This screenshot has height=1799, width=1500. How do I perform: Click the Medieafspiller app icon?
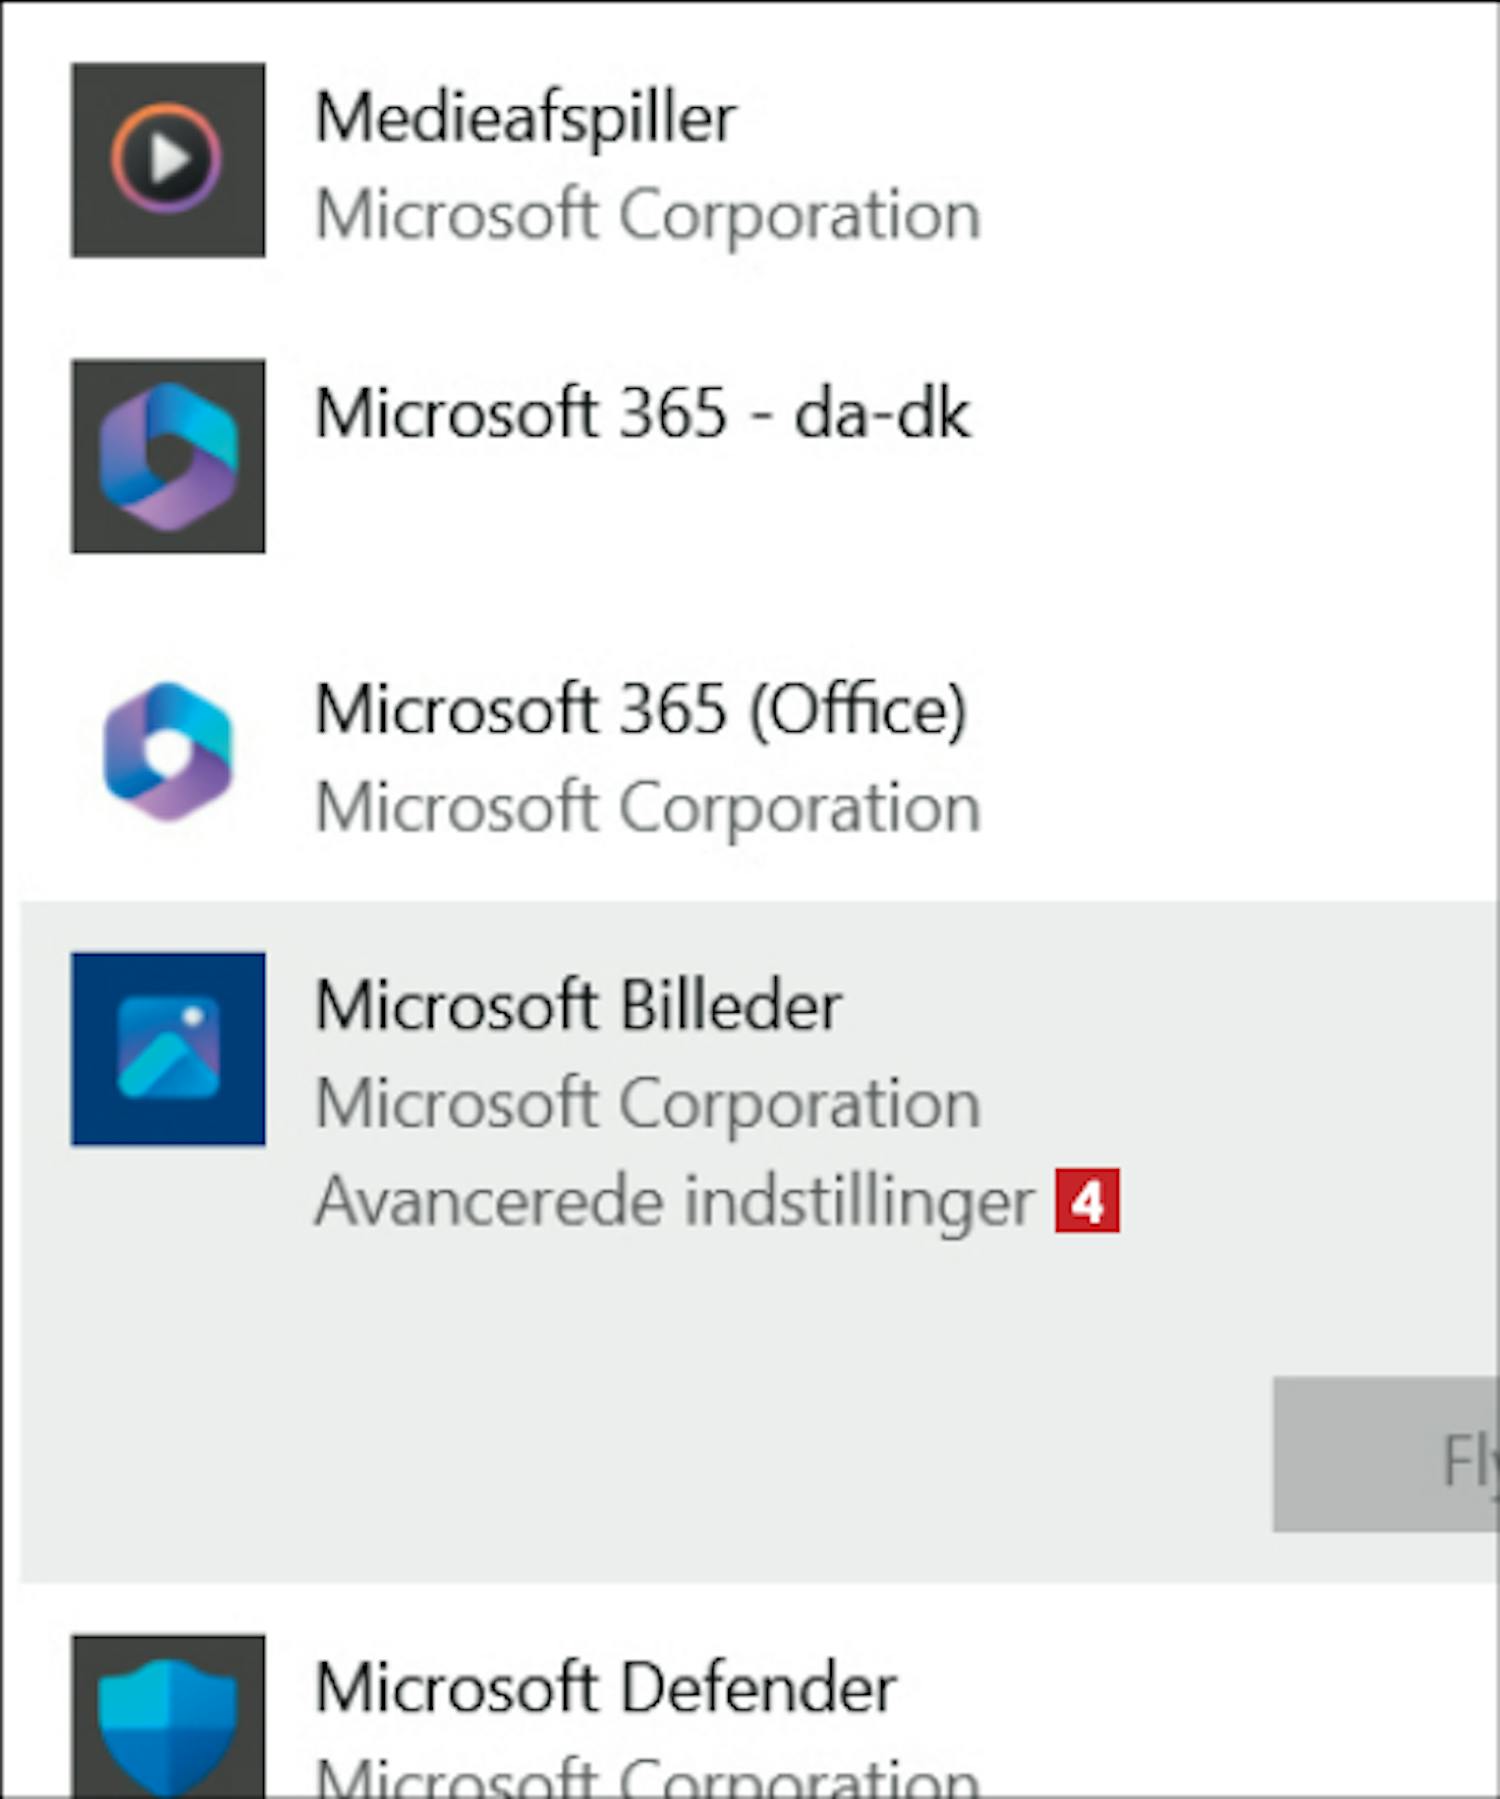click(x=168, y=160)
